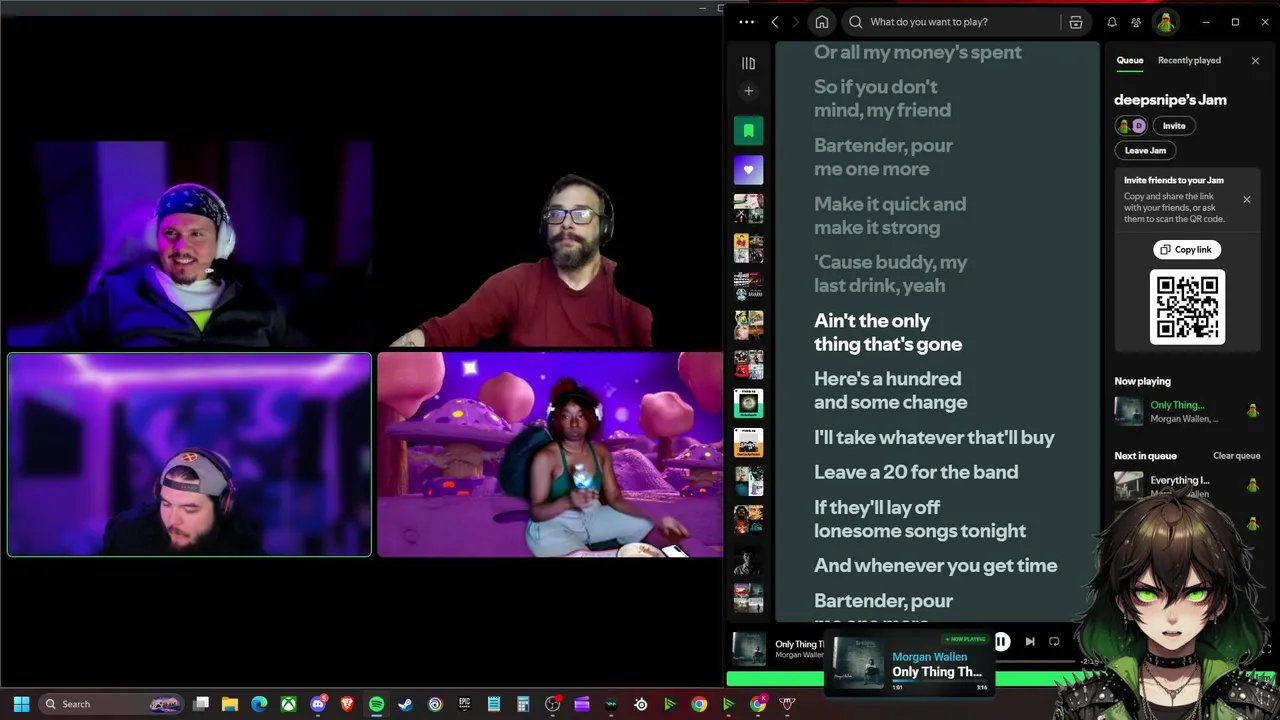The image size is (1280, 720).
Task: Open the Xbox app from the taskbar
Action: click(288, 704)
